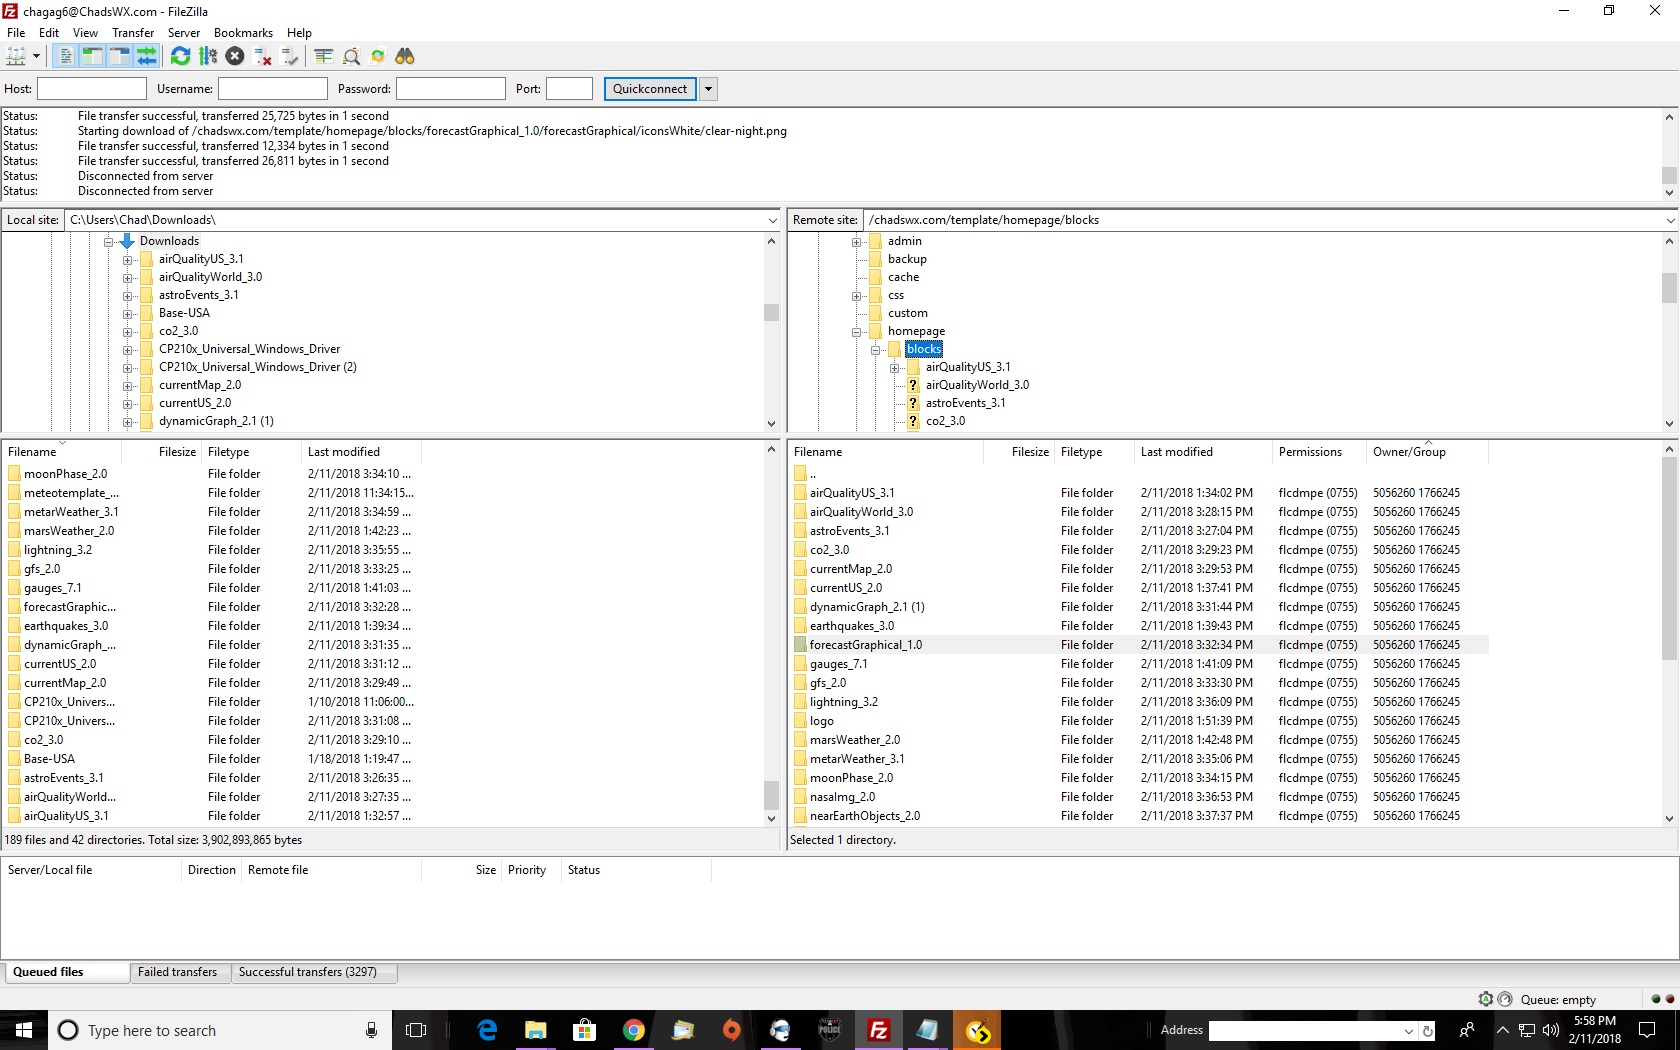1680x1050 pixels.
Task: Toggle processing of the transfer queue
Action: 208,56
